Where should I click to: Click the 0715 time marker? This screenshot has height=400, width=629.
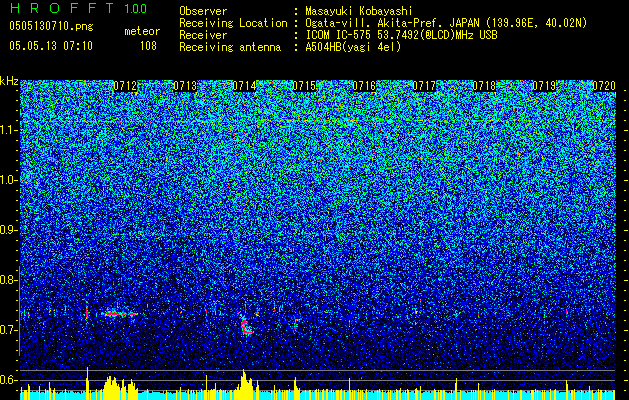304,86
